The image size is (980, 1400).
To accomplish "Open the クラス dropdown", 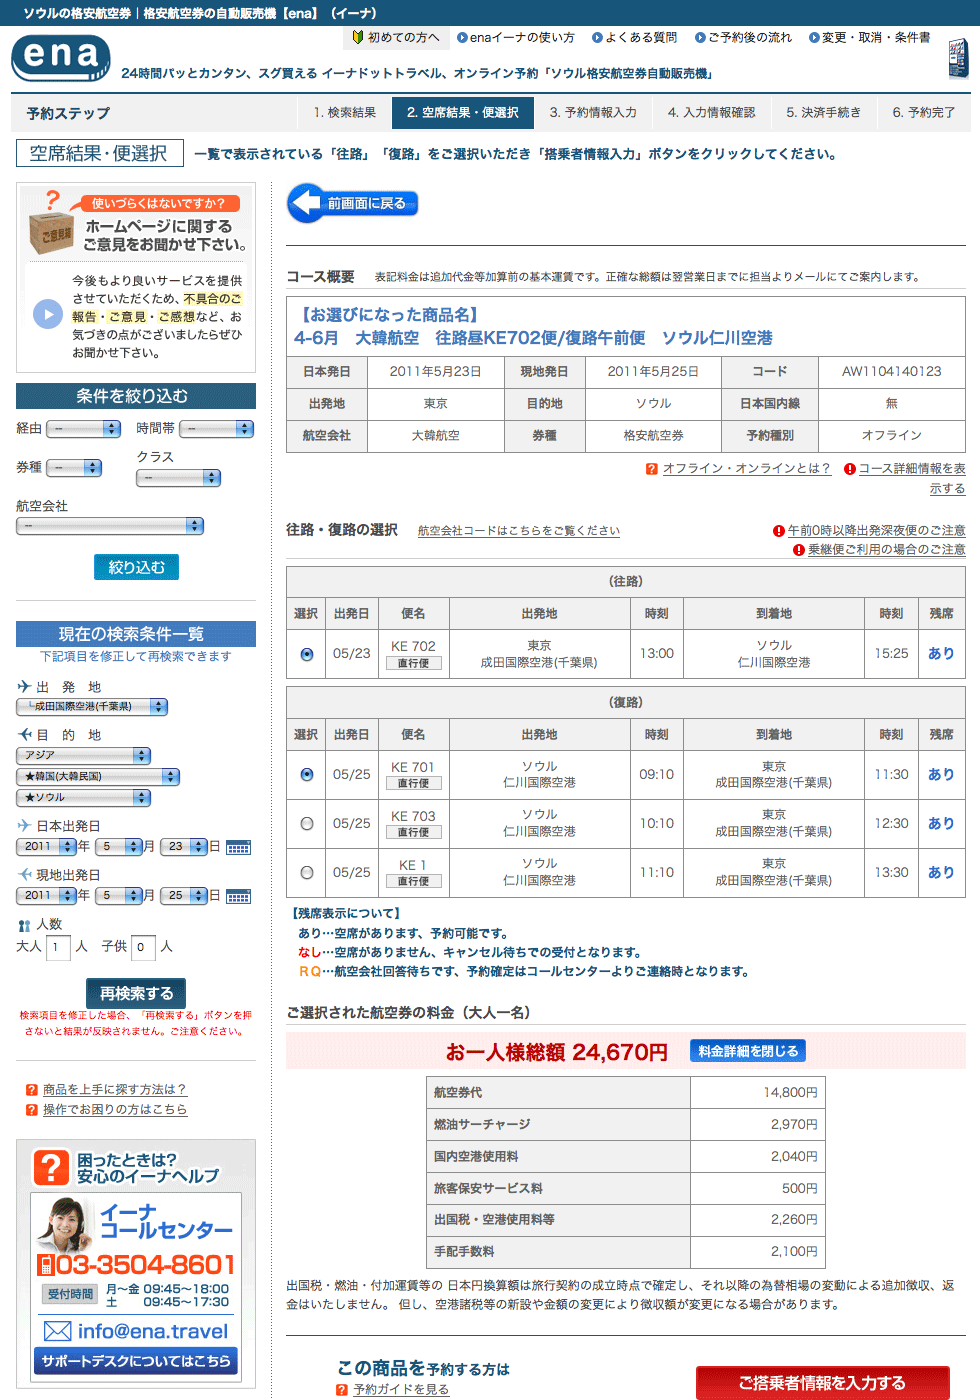I will point(178,478).
